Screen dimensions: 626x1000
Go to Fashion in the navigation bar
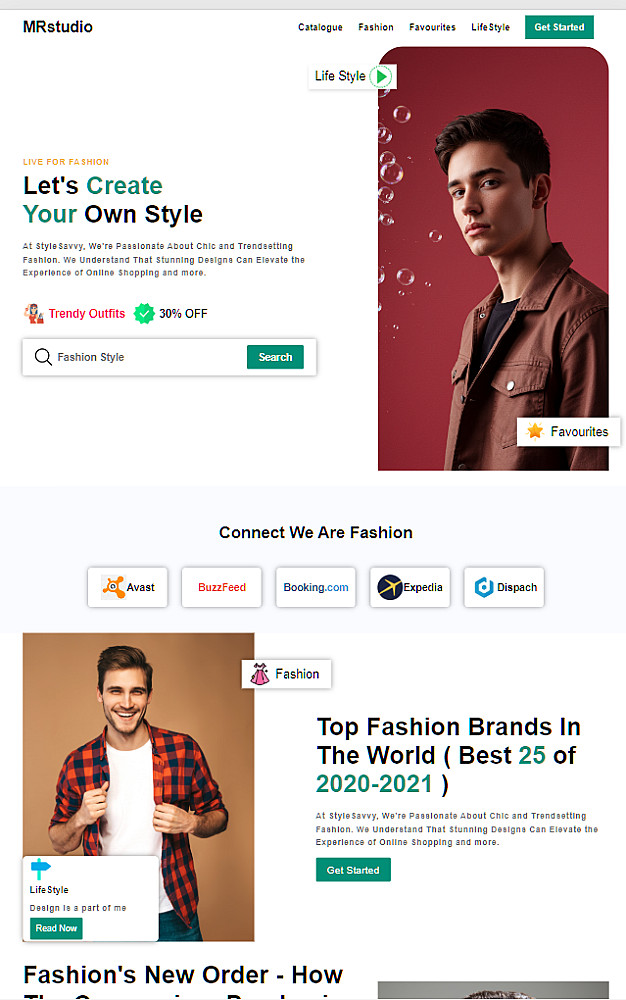coord(375,27)
